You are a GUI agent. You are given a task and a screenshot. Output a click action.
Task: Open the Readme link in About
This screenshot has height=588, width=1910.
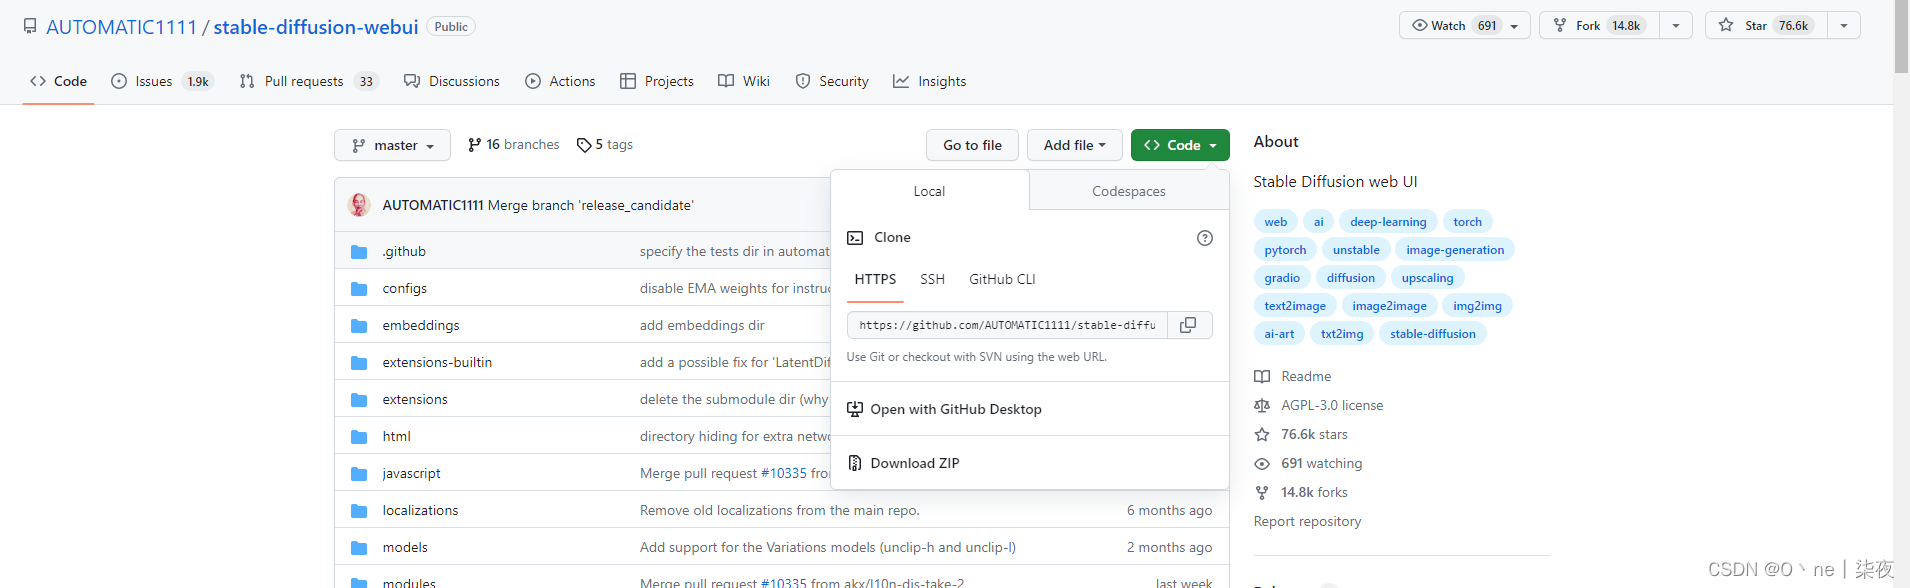point(1306,377)
